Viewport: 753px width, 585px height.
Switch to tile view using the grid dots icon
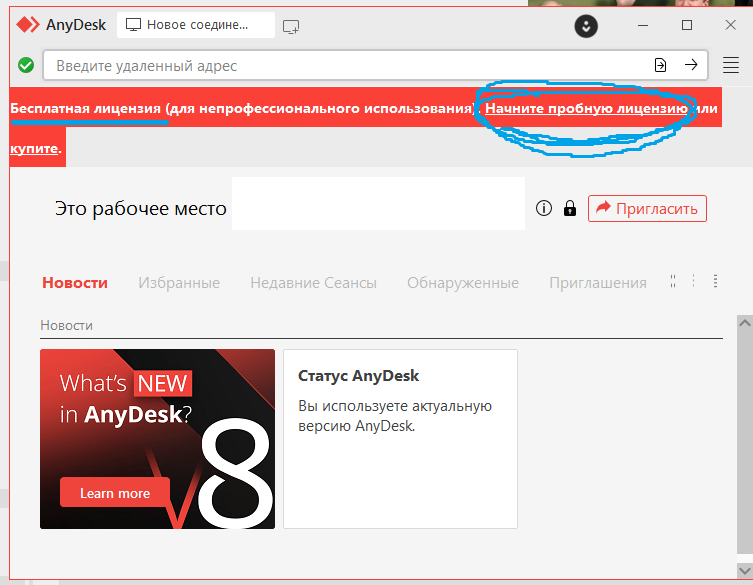673,281
